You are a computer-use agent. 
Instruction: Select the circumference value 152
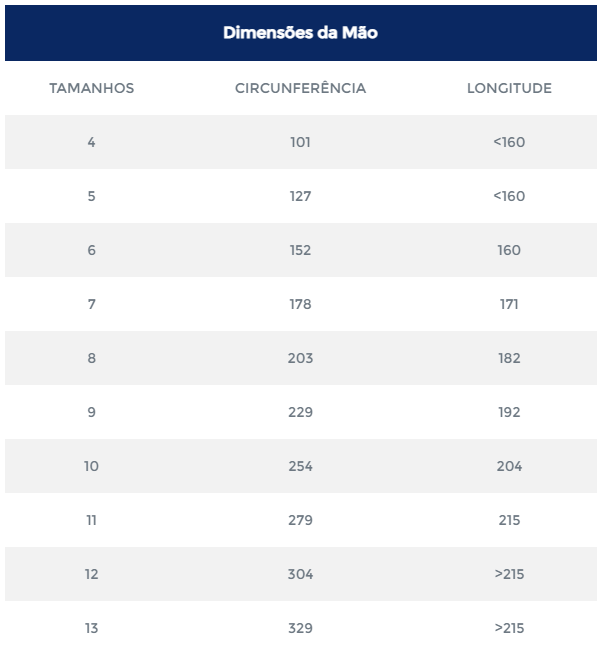click(300, 250)
